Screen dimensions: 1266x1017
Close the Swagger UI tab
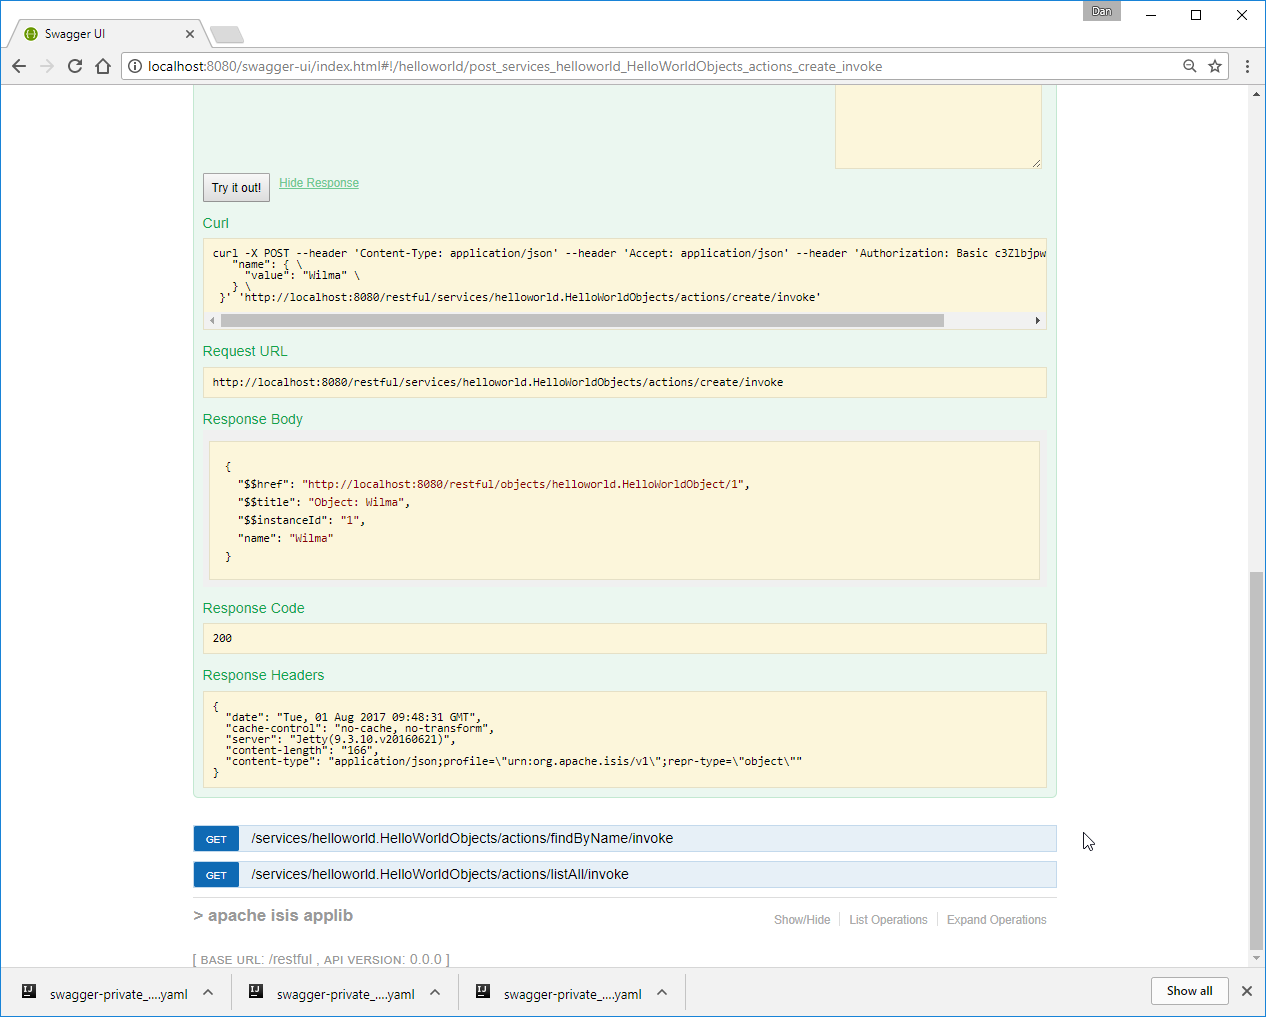pyautogui.click(x=190, y=34)
